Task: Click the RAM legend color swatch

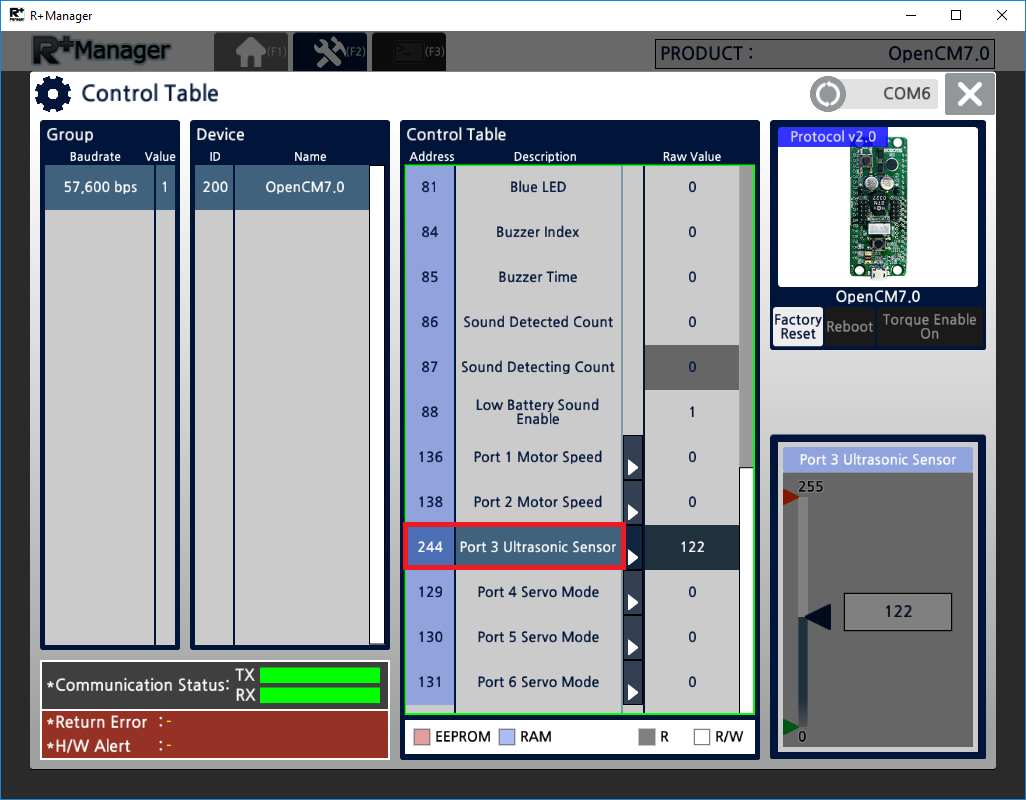Action: (x=507, y=737)
